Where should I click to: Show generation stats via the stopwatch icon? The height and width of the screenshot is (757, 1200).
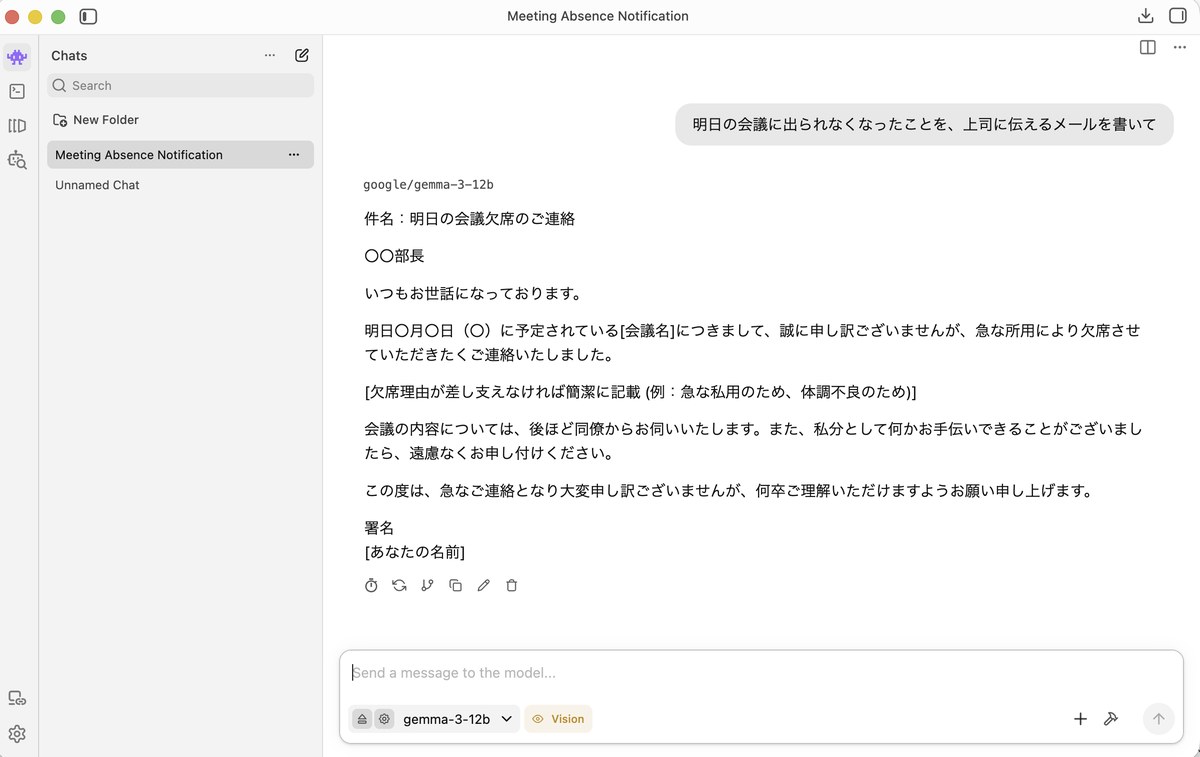371,585
